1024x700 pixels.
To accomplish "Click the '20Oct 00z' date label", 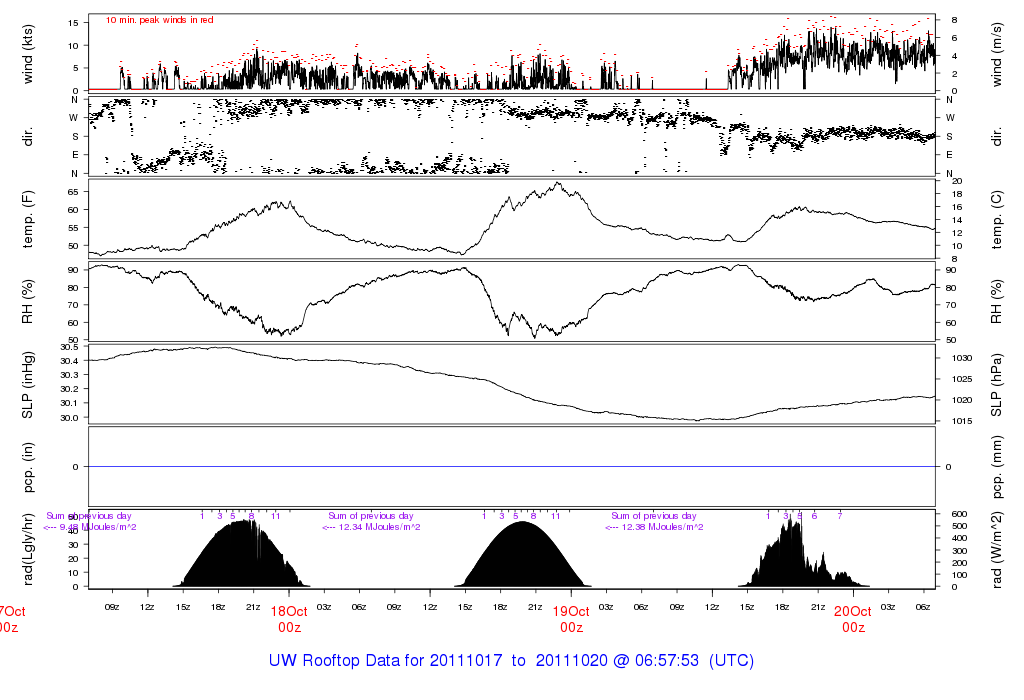I will (853, 619).
